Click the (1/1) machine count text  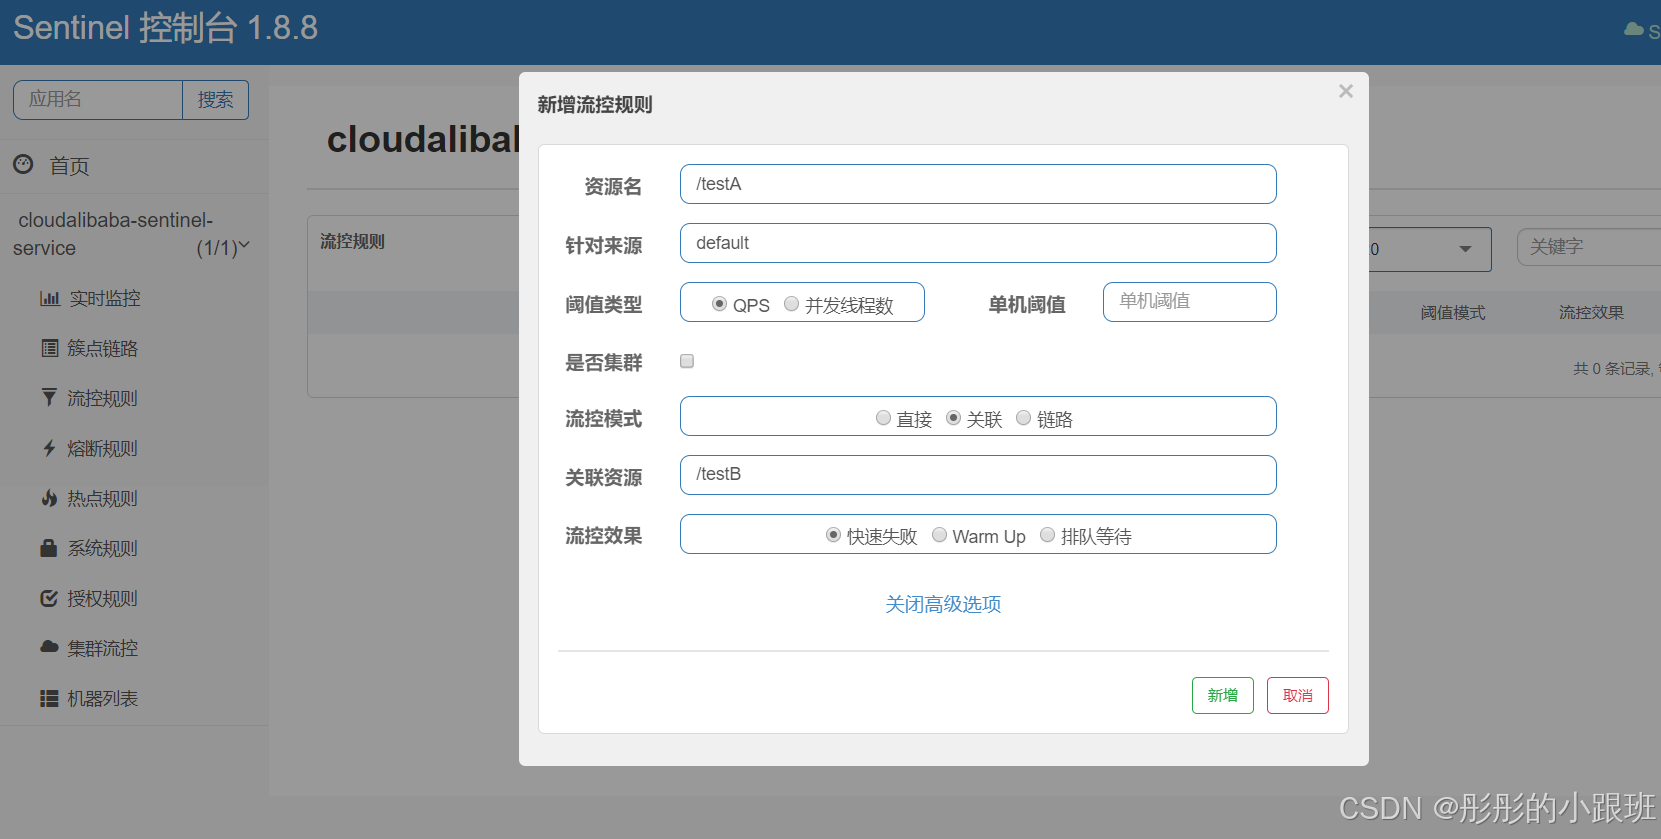pos(216,248)
